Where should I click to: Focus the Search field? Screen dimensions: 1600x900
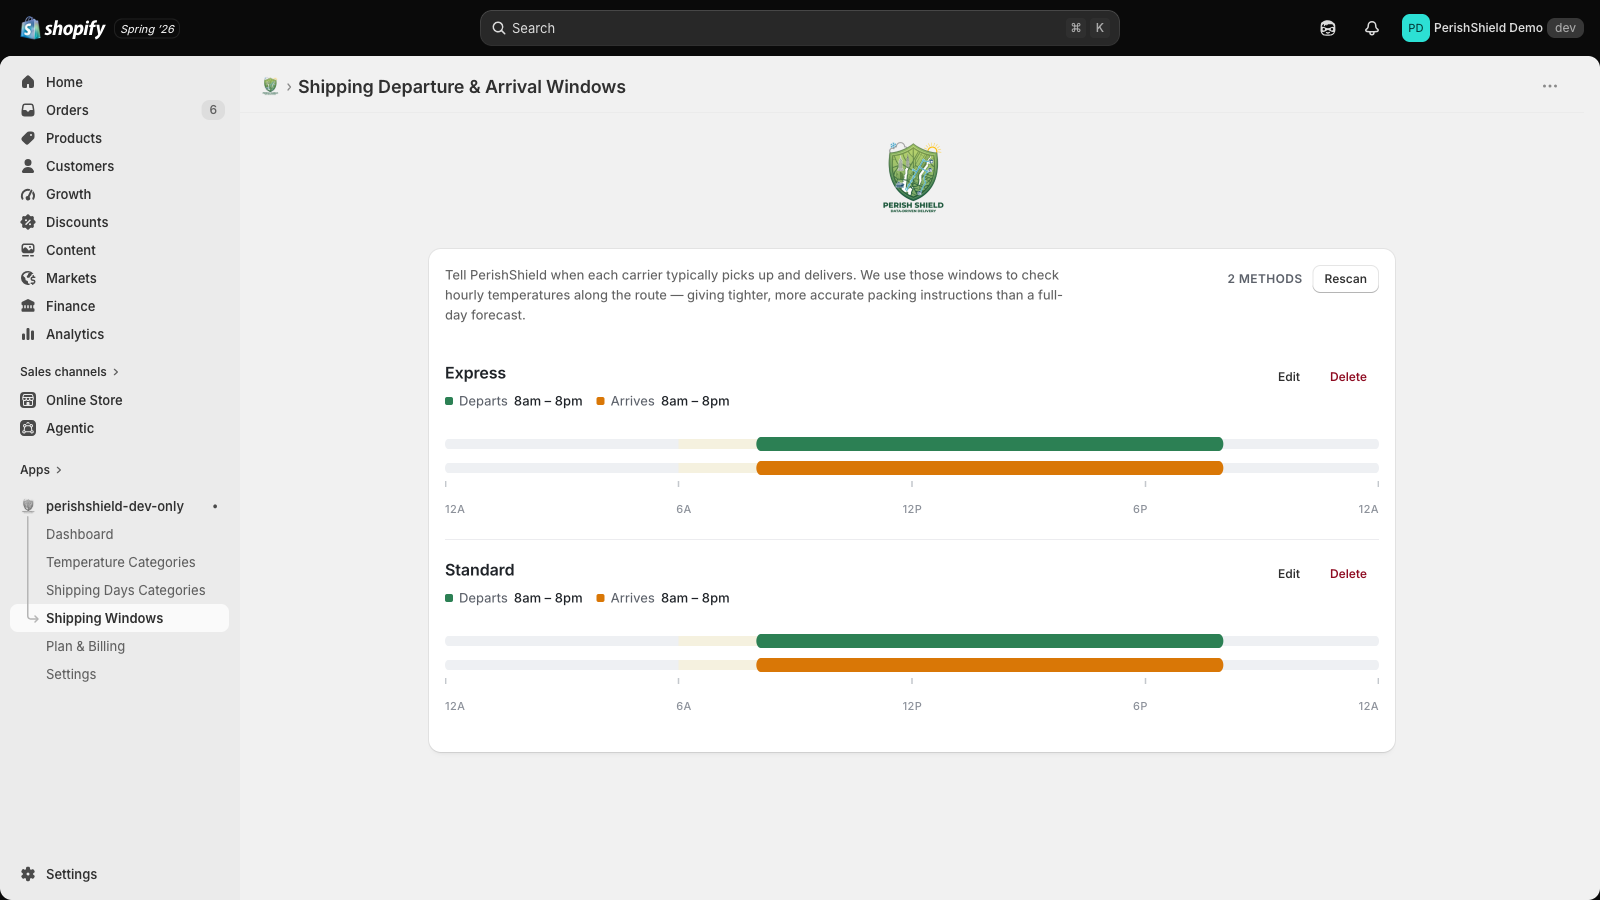tap(800, 28)
